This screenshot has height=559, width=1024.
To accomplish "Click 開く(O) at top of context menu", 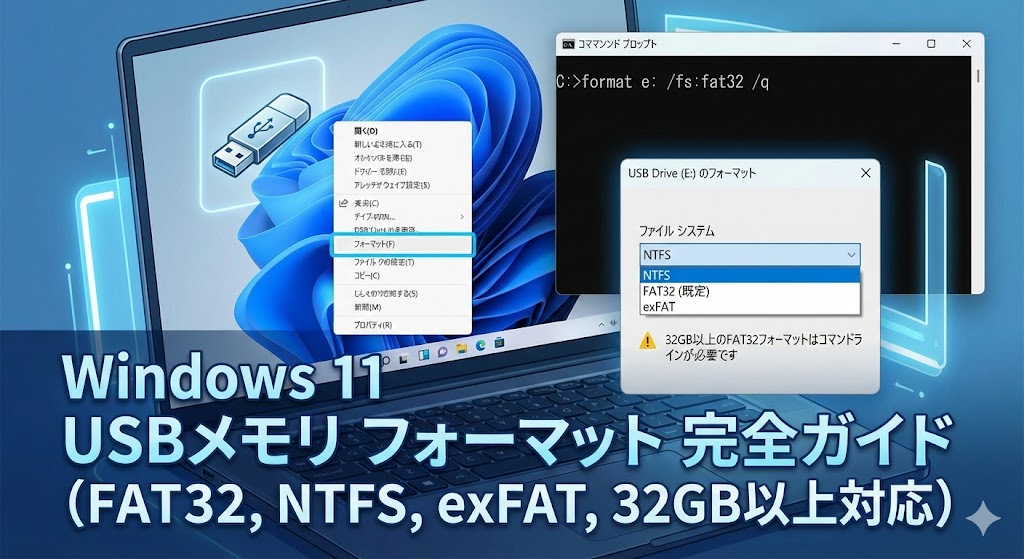I will (366, 131).
